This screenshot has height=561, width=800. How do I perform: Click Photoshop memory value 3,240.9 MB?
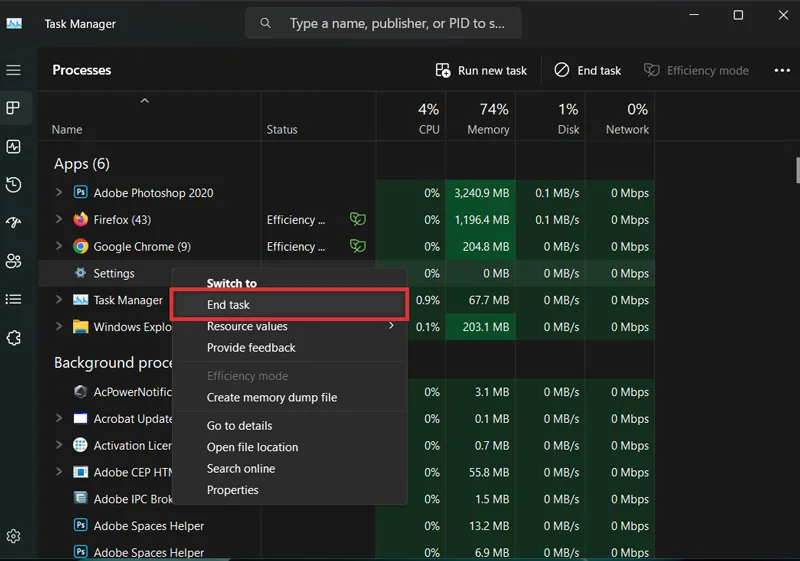click(x=482, y=193)
